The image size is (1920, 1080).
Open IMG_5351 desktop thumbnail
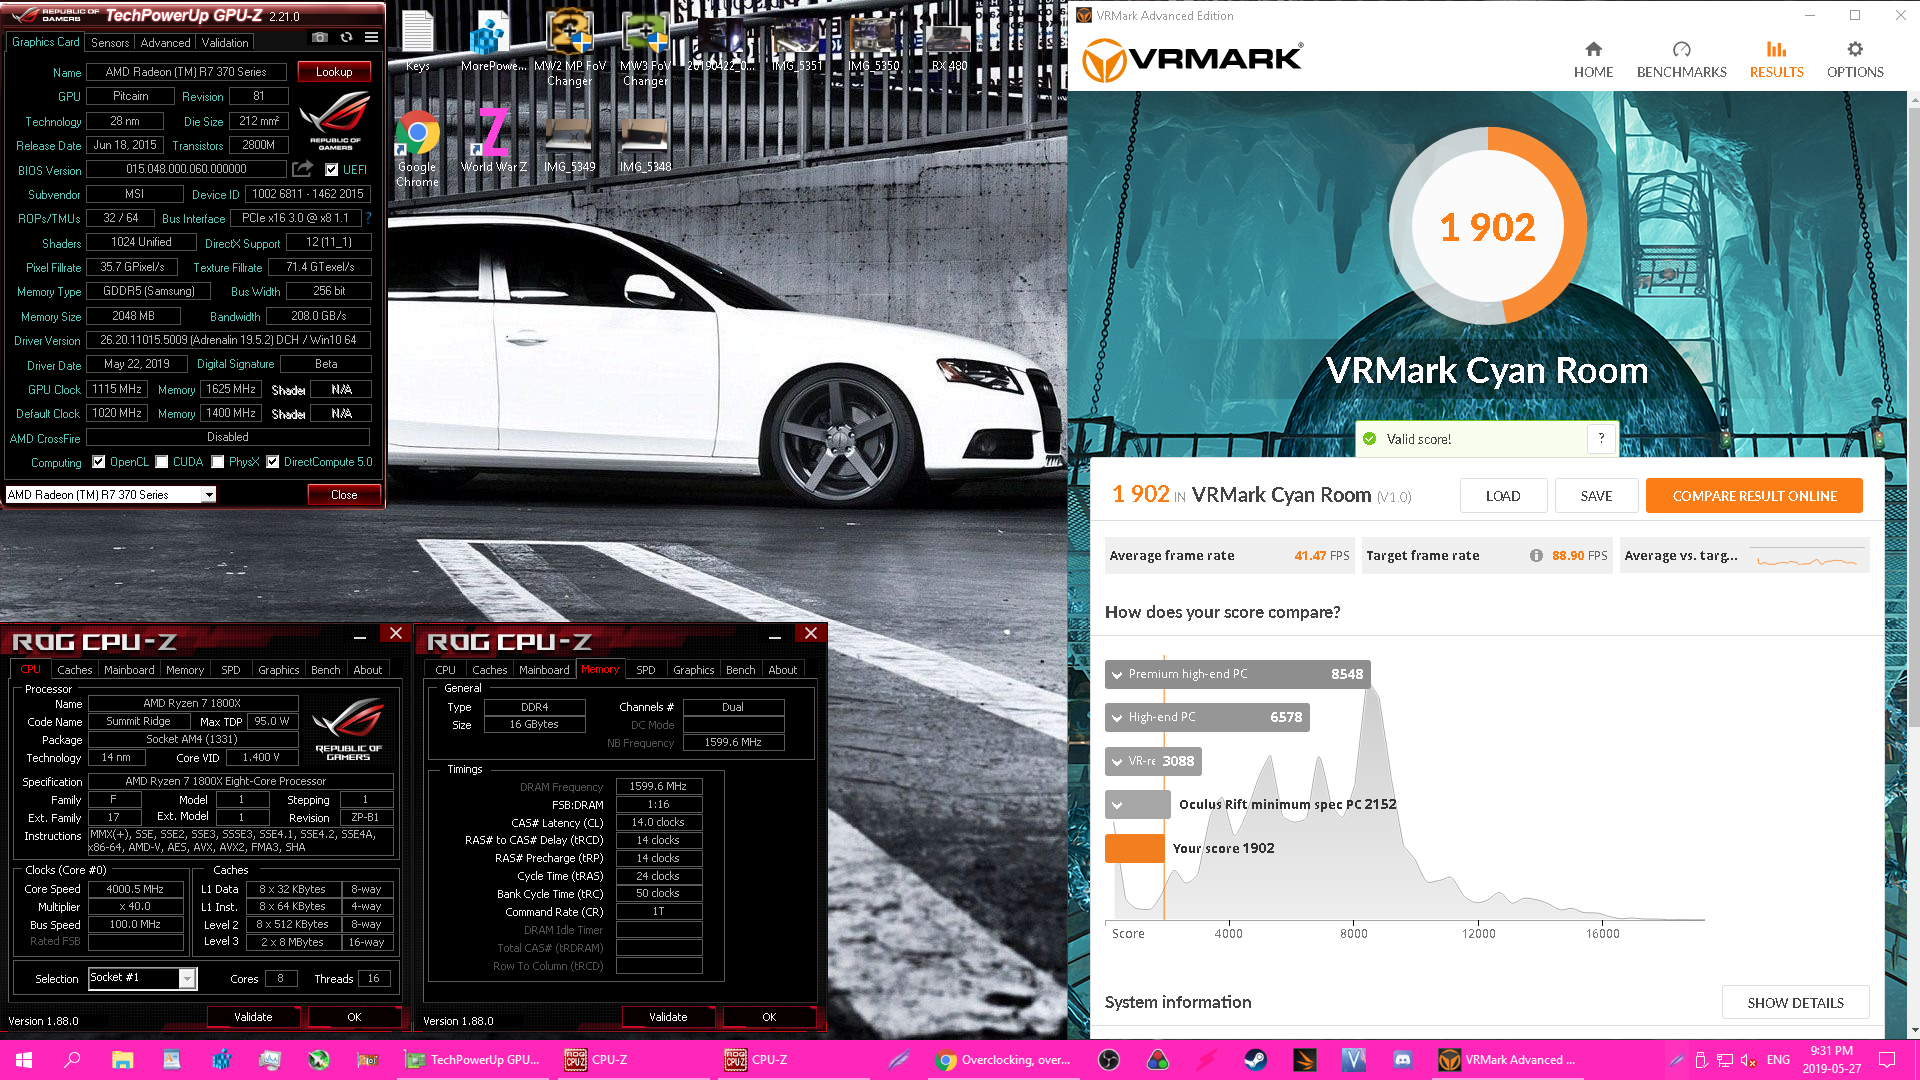[797, 44]
